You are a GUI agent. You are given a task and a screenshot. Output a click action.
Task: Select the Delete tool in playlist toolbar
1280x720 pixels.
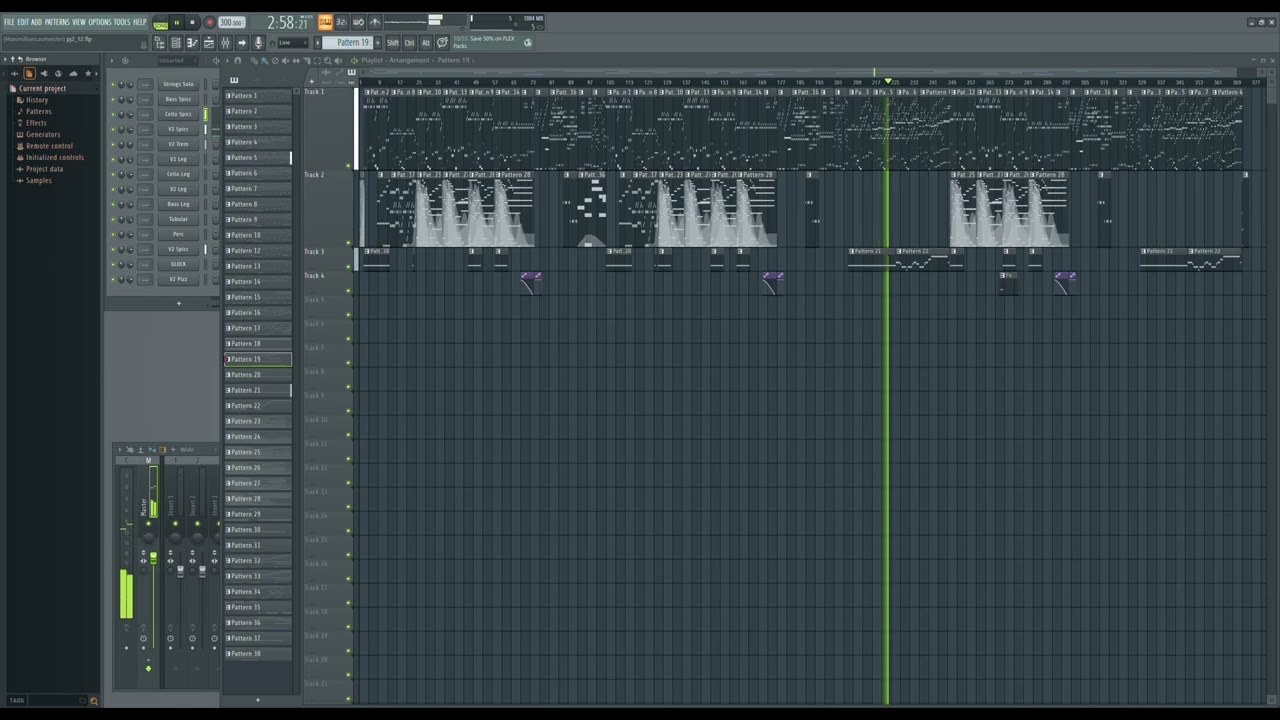tap(275, 60)
